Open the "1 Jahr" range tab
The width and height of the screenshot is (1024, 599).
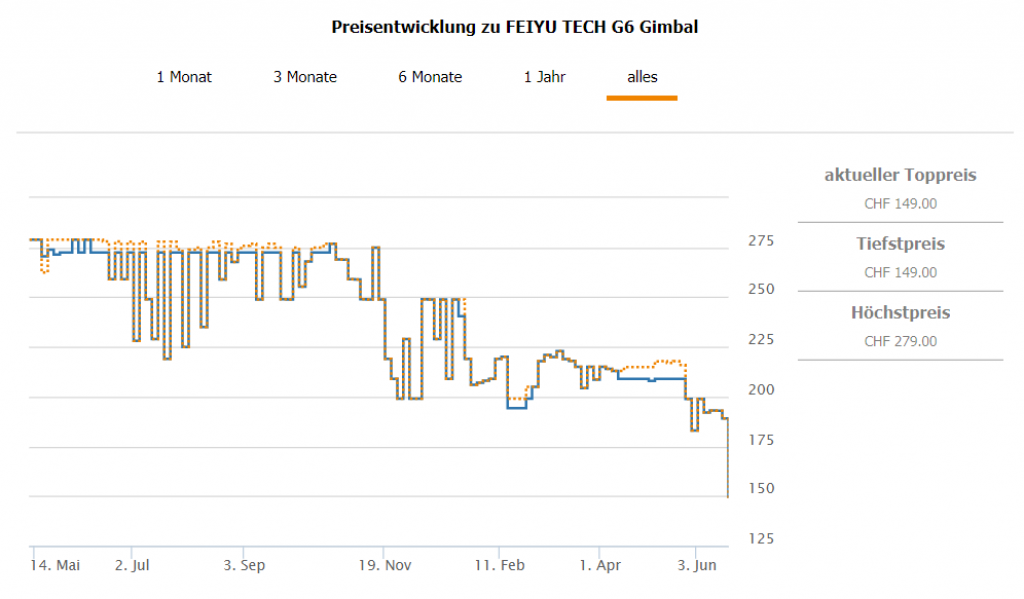(x=545, y=77)
